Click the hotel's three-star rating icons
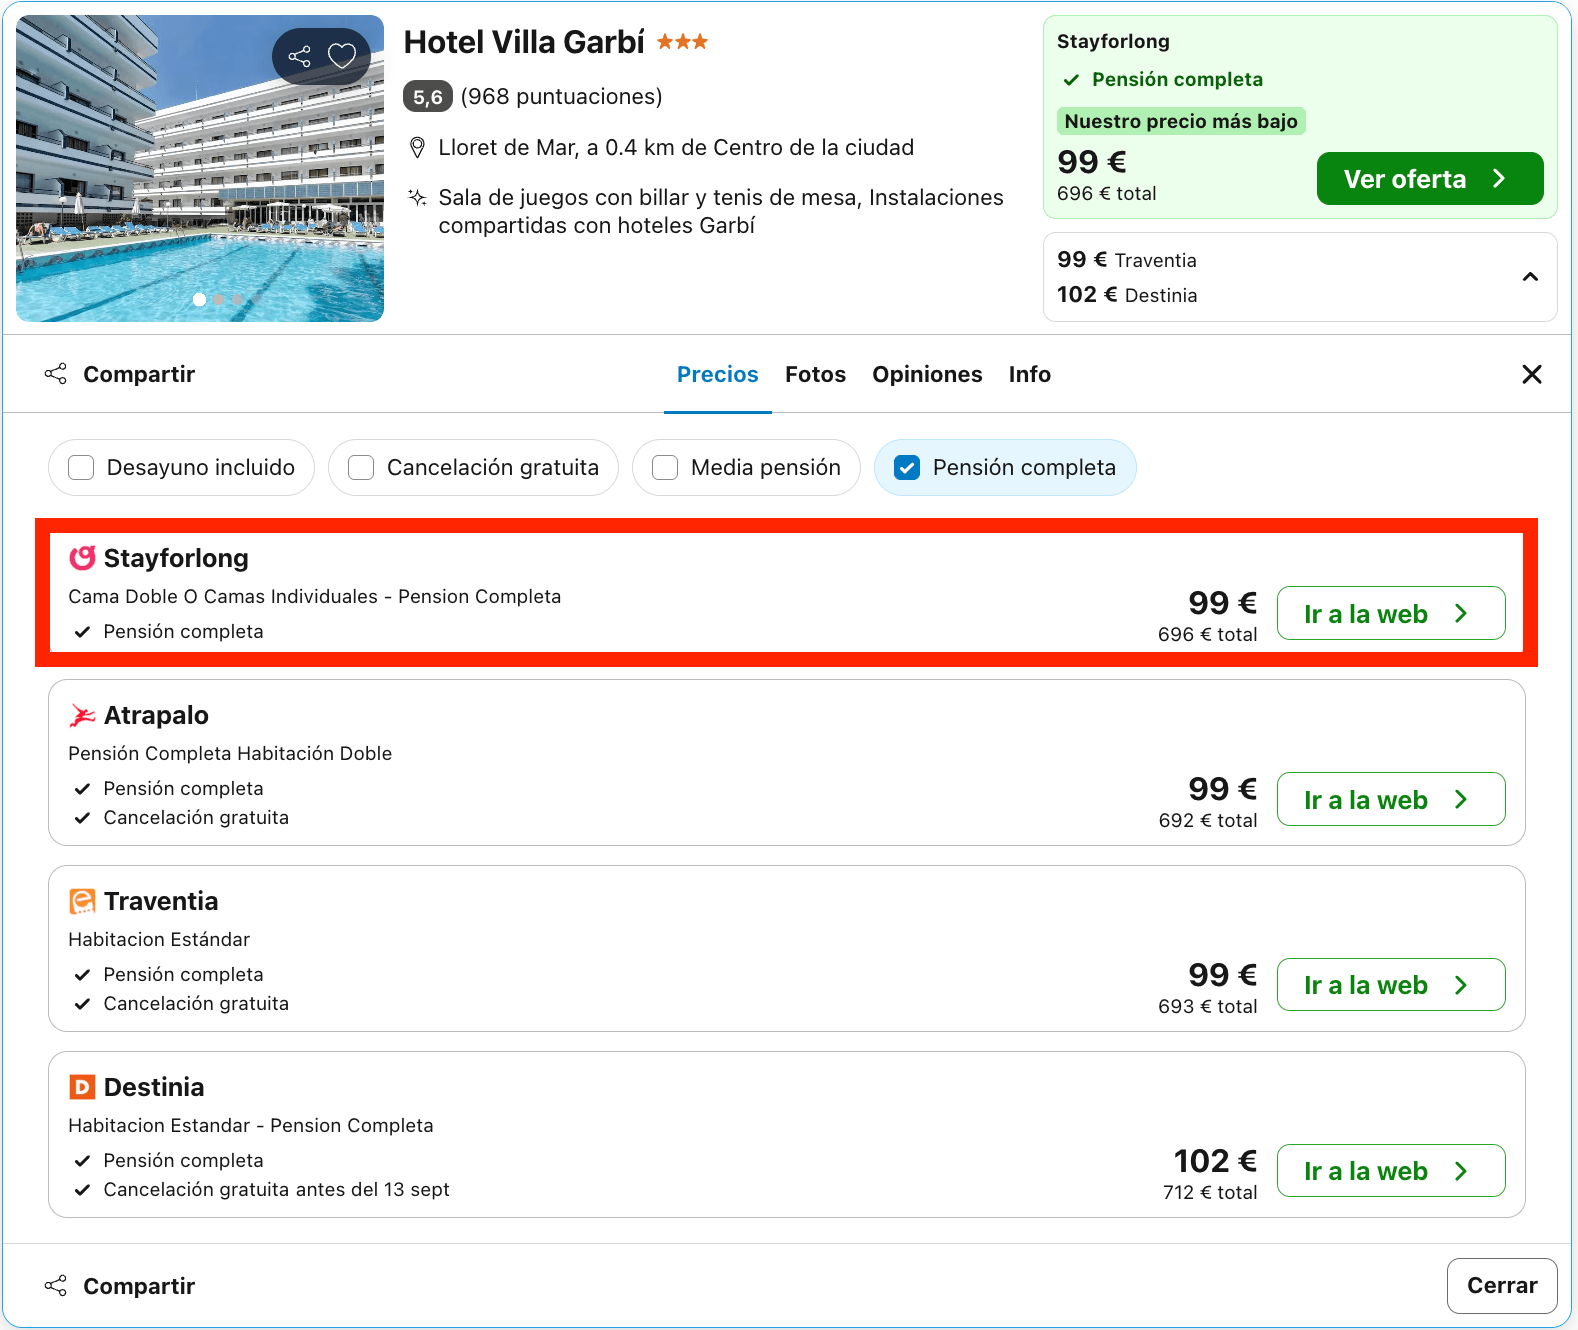Image resolution: width=1578 pixels, height=1330 pixels. coord(682,42)
